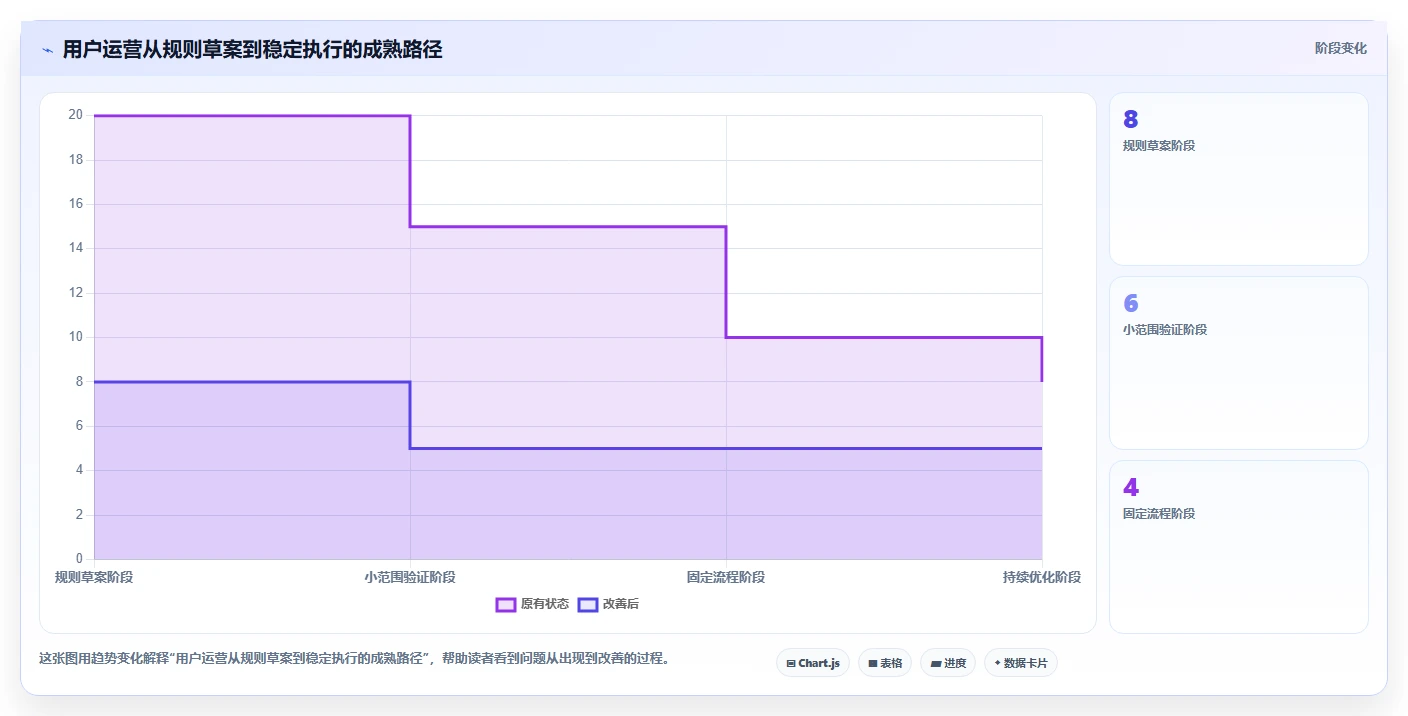Click the y-axis value 10
This screenshot has width=1408, height=716.
click(x=75, y=337)
